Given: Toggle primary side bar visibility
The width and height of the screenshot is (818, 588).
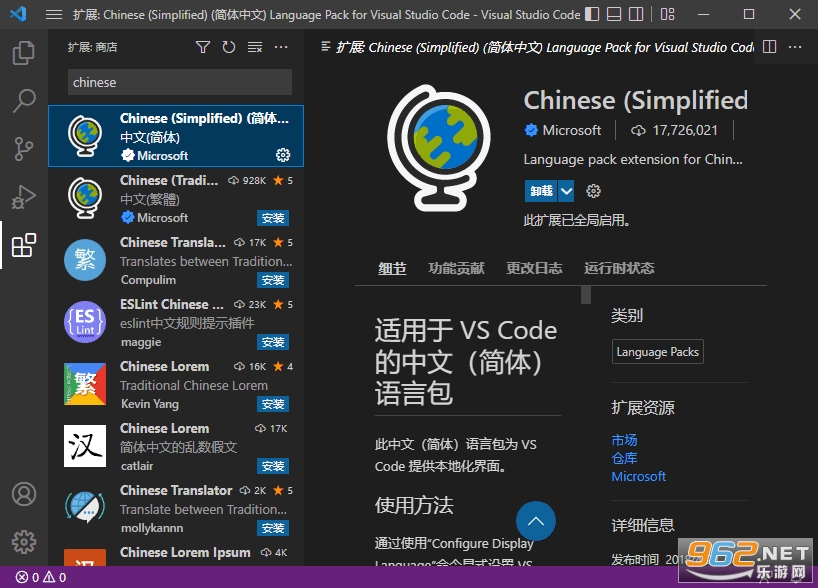Looking at the screenshot, I should pyautogui.click(x=592, y=14).
